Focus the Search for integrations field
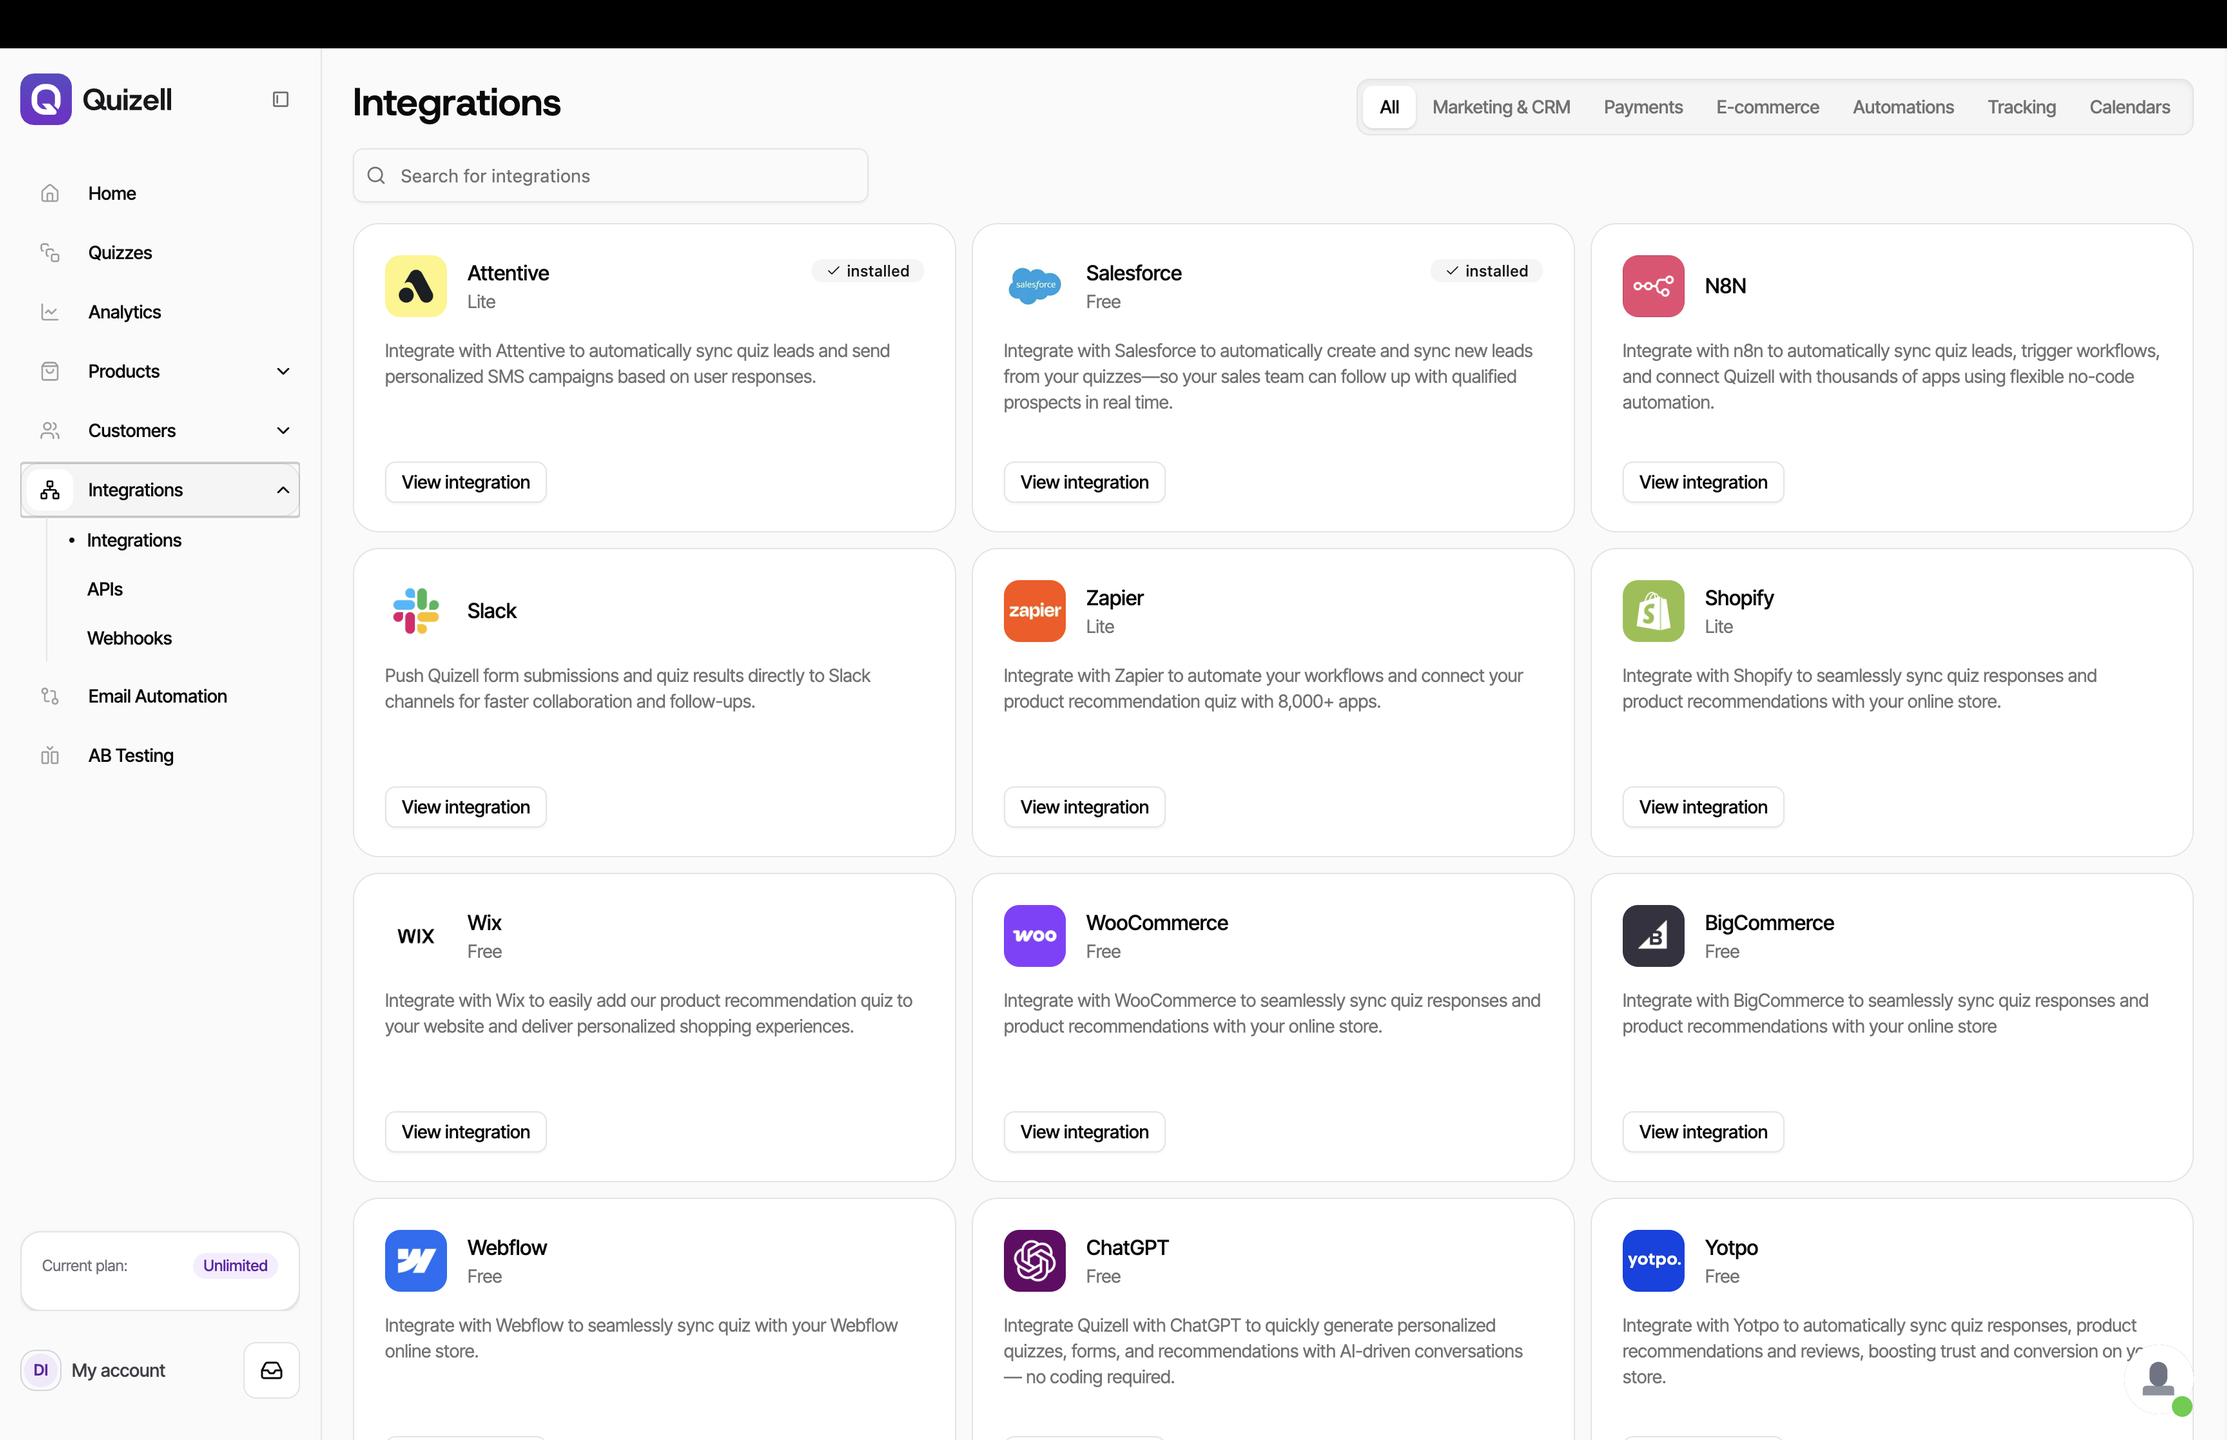This screenshot has height=1440, width=2227. click(x=611, y=176)
